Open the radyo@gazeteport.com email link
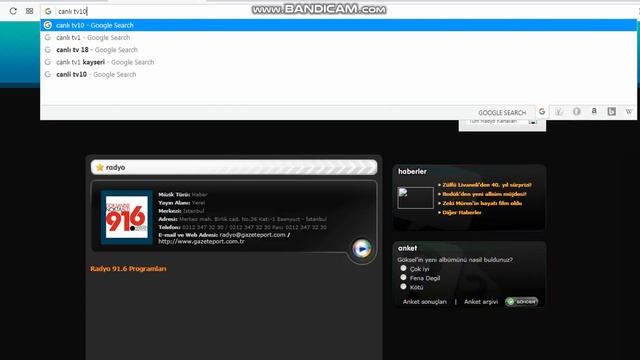Viewport: 640px width, 360px height. 252,235
